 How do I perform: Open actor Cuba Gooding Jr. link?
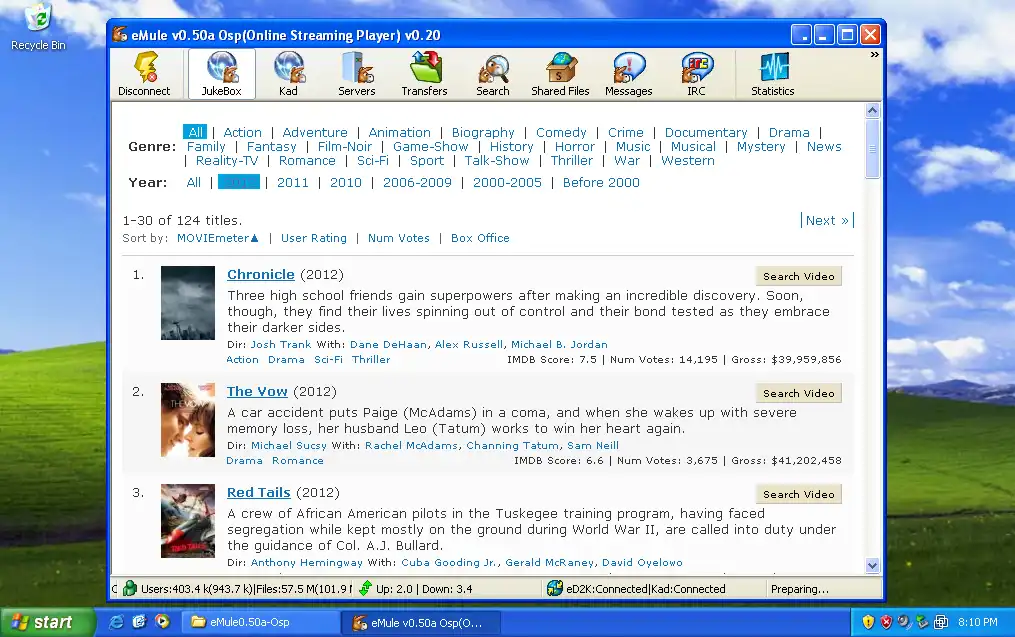click(x=449, y=563)
